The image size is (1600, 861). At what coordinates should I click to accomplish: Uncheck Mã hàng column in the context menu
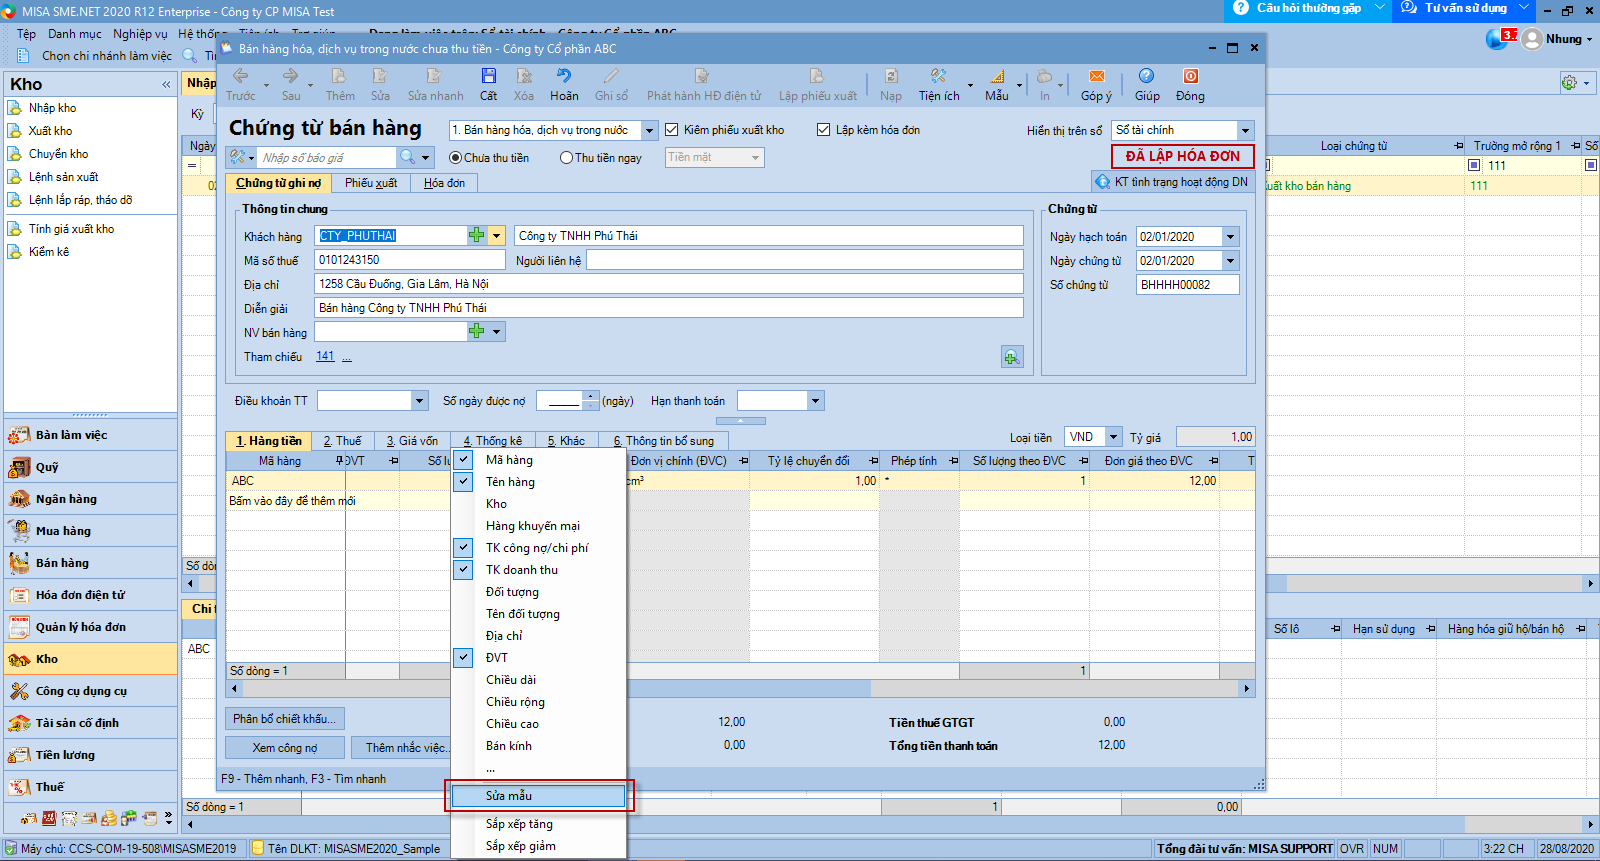tap(463, 460)
